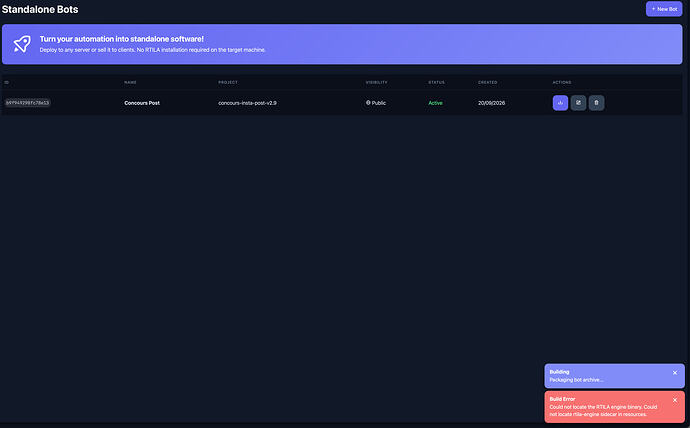Click the Packaging bot archive message
The height and width of the screenshot is (428, 690).
(x=576, y=380)
